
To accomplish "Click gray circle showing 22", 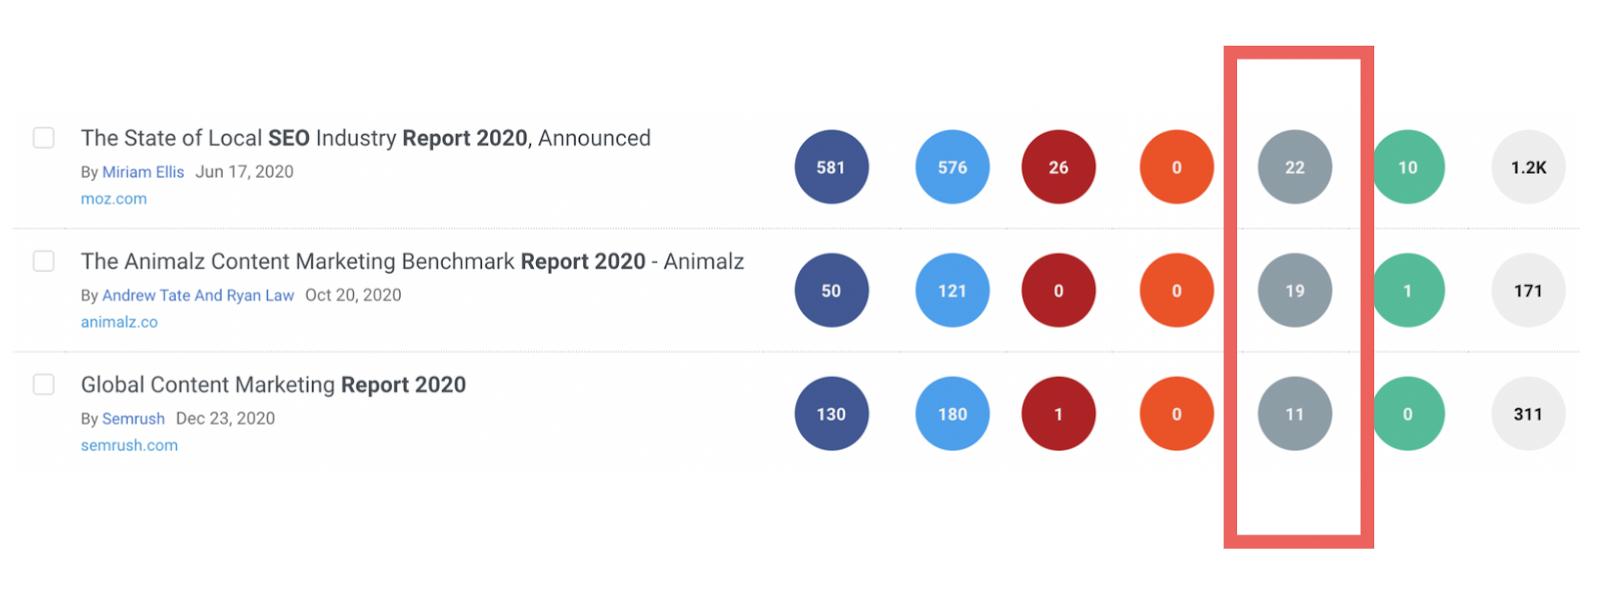I will click(1295, 167).
